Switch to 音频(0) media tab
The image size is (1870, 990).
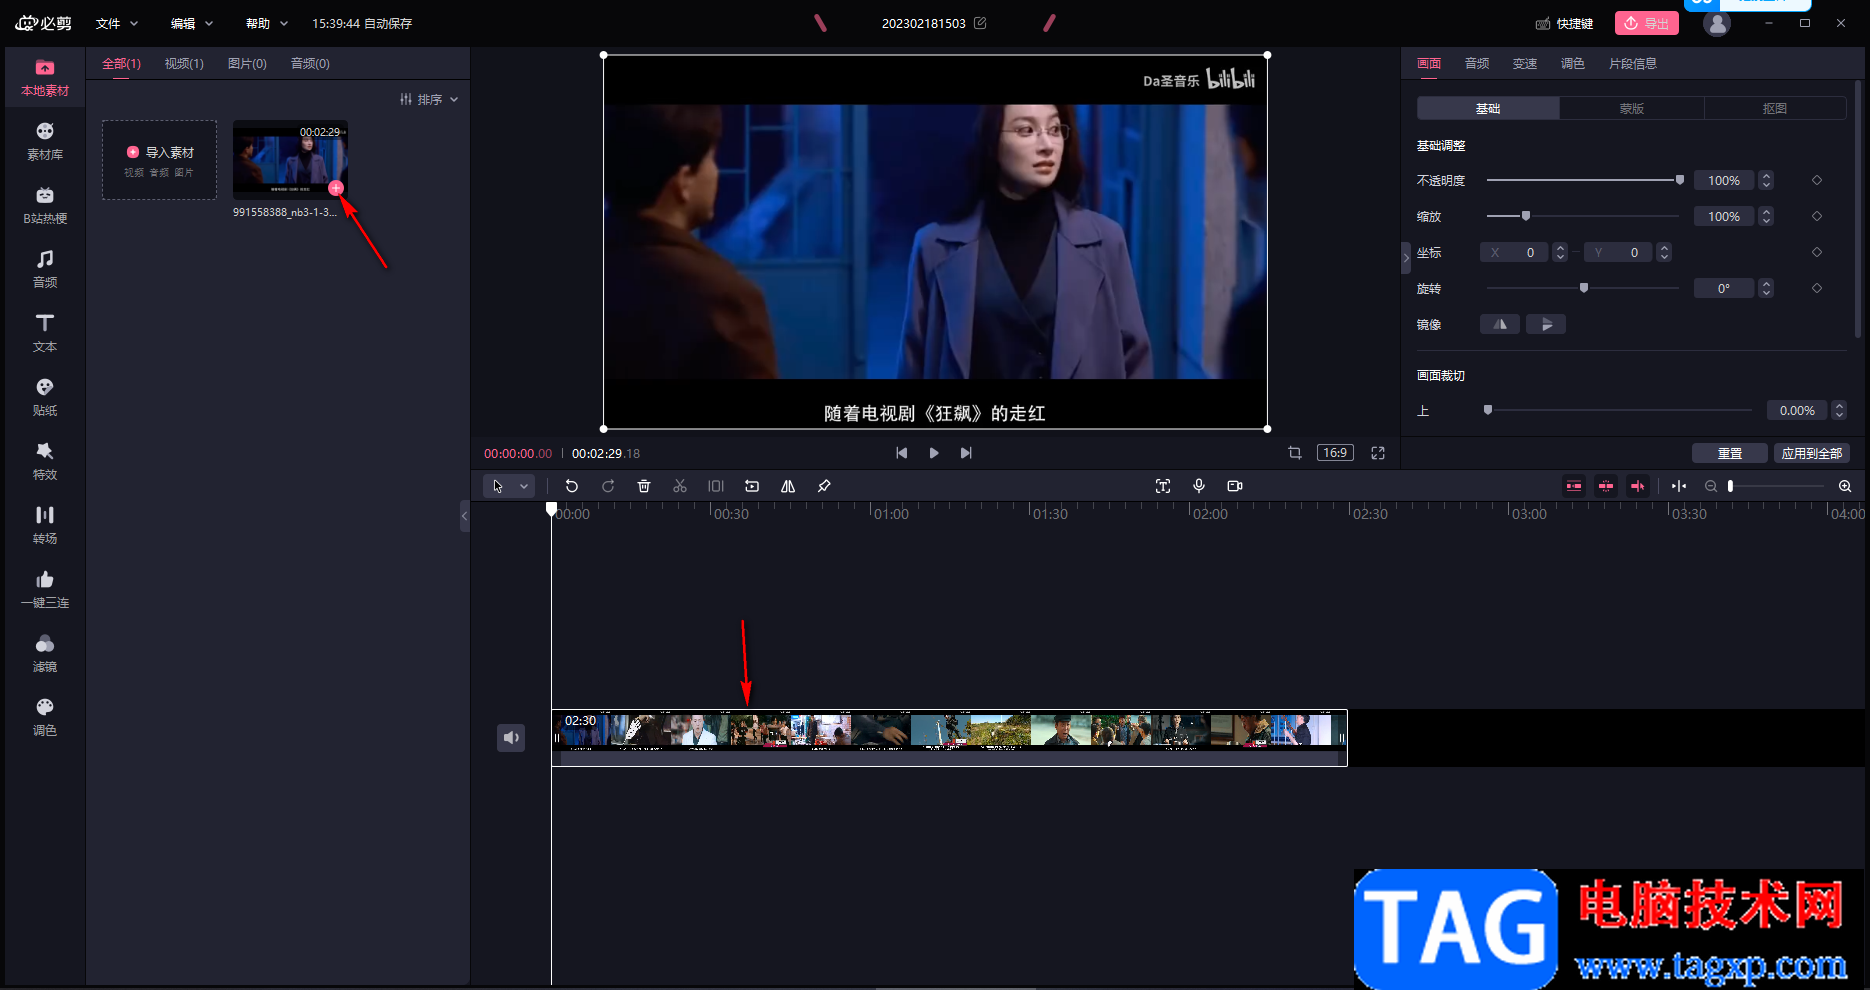(x=310, y=63)
